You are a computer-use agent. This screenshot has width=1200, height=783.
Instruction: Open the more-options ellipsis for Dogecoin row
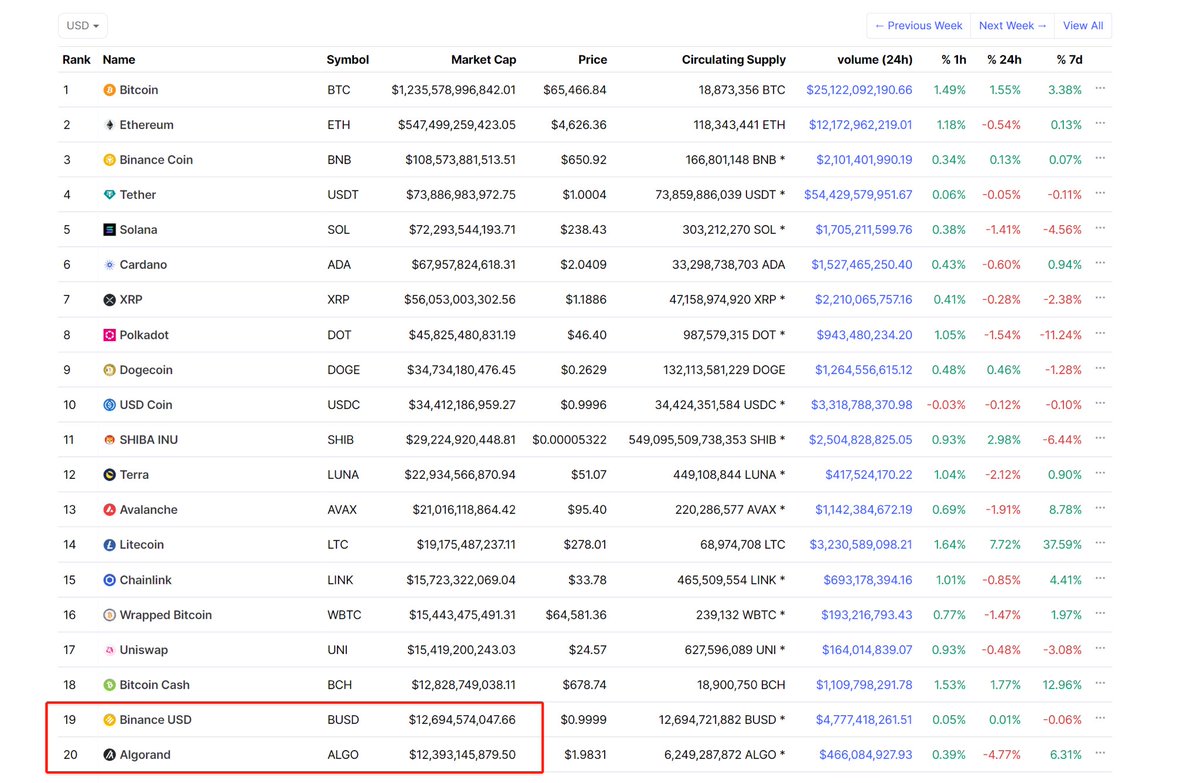tap(1100, 369)
